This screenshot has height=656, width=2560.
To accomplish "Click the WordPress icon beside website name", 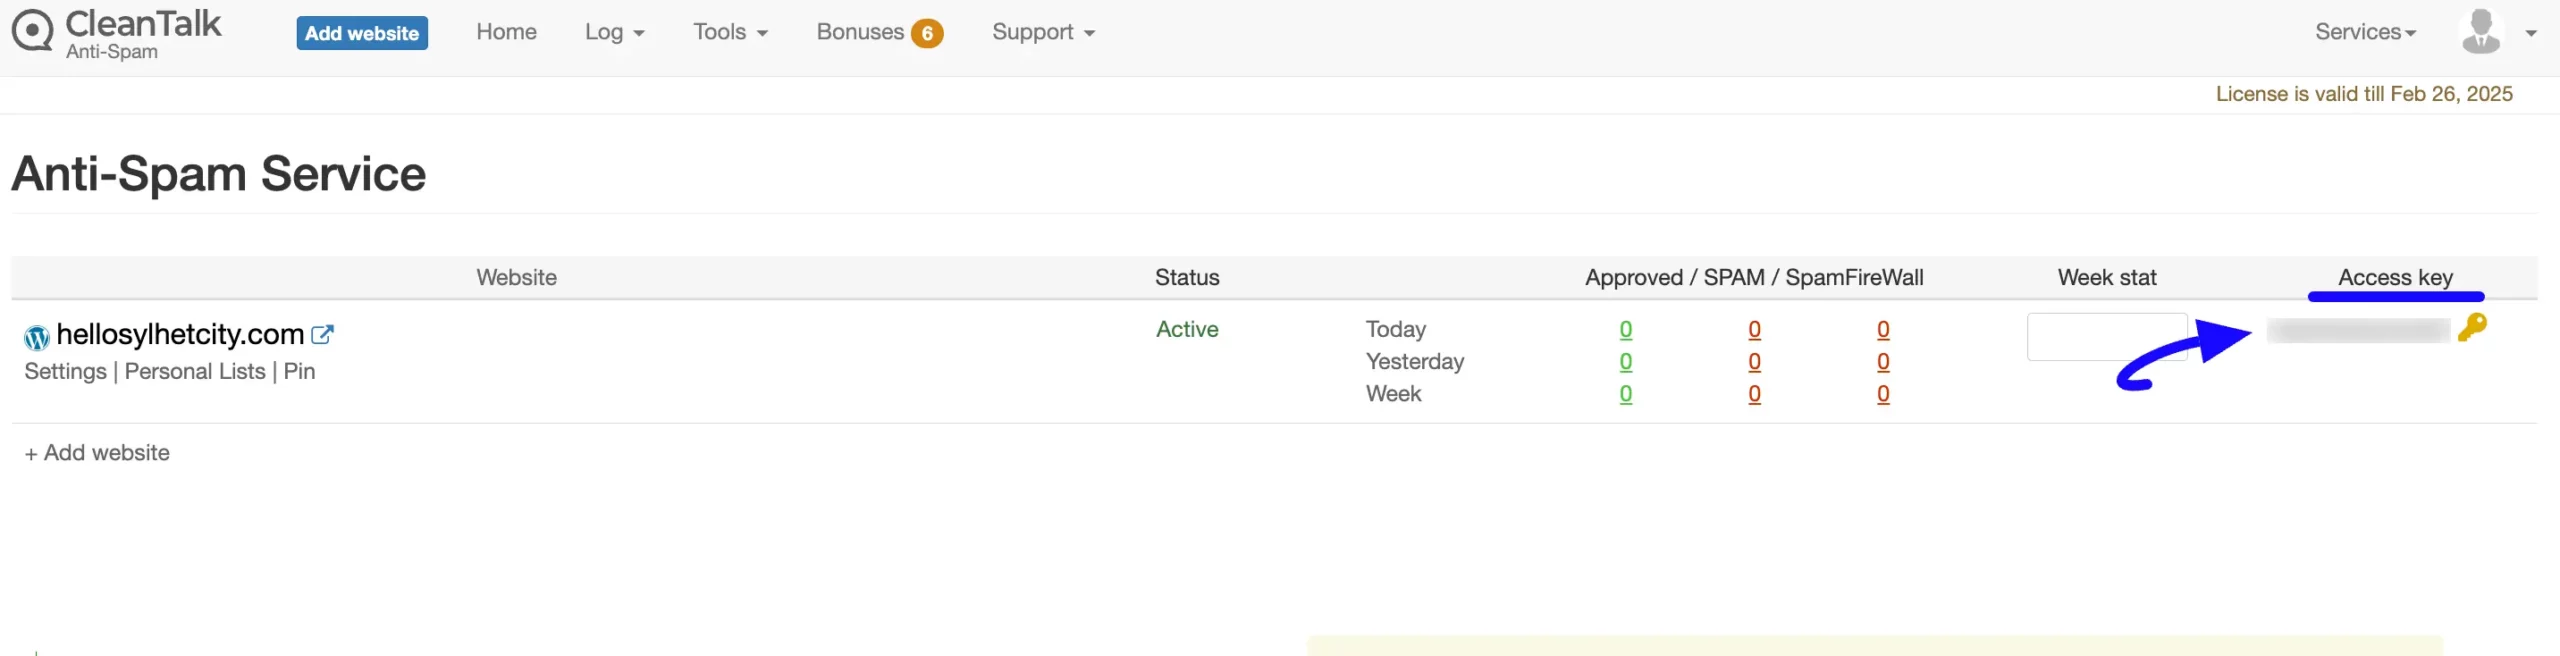I will [37, 338].
